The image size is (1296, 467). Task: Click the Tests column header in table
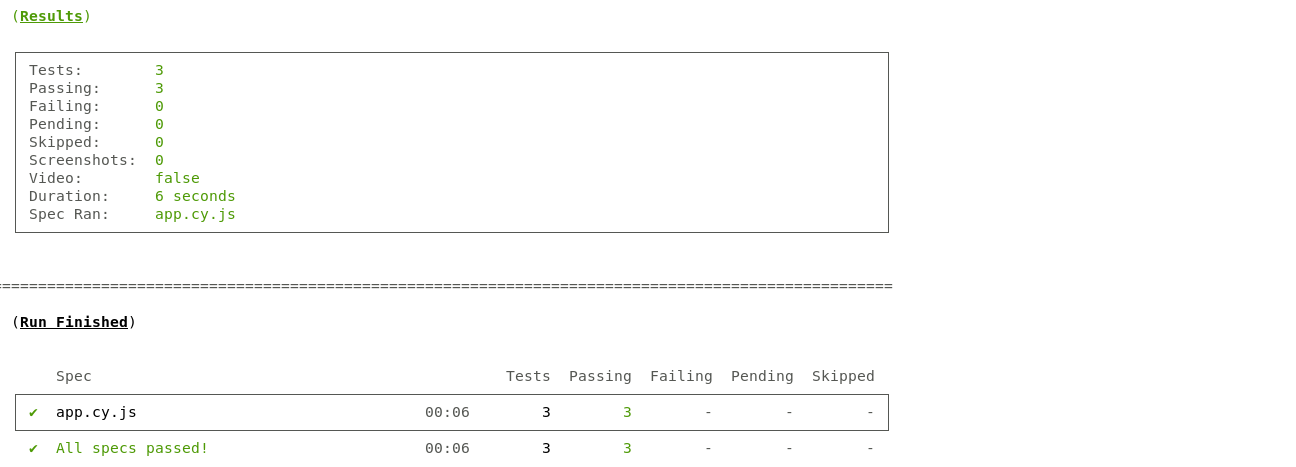pos(528,376)
